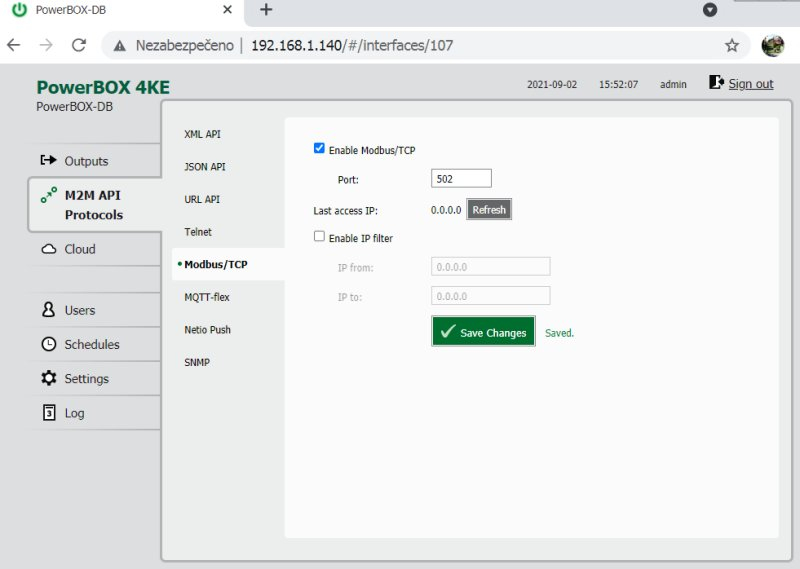Open the JSON API protocol tab

[205, 167]
